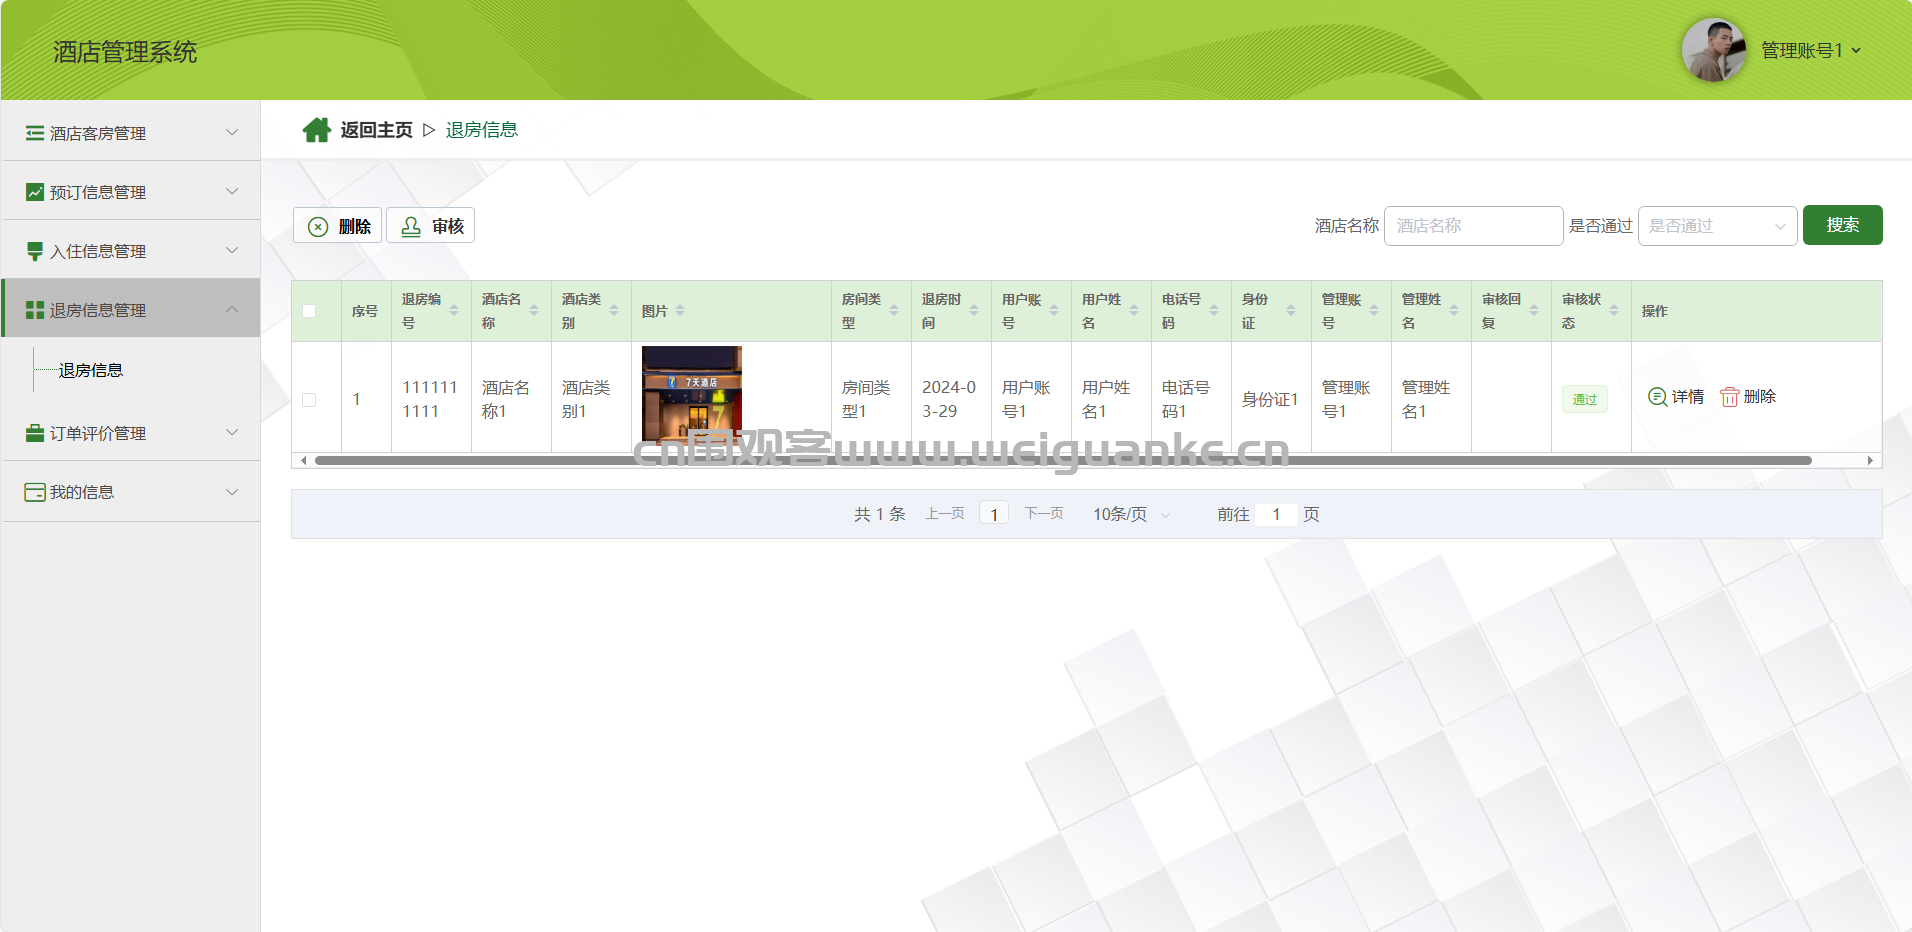
Task: Open the 管理账号1 user menu
Action: pos(1810,50)
